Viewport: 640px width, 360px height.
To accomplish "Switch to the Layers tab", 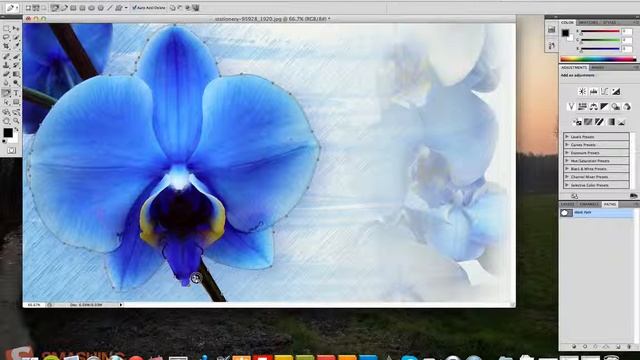I will tap(567, 204).
